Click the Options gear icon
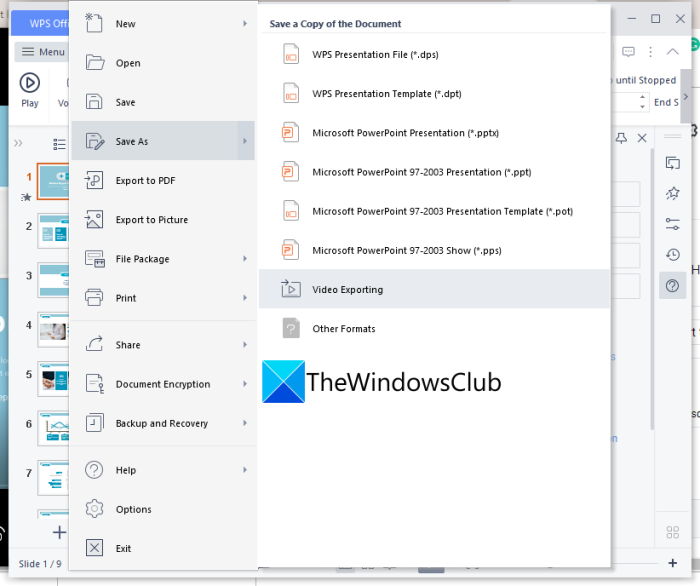The height and width of the screenshot is (586, 700). pos(94,509)
